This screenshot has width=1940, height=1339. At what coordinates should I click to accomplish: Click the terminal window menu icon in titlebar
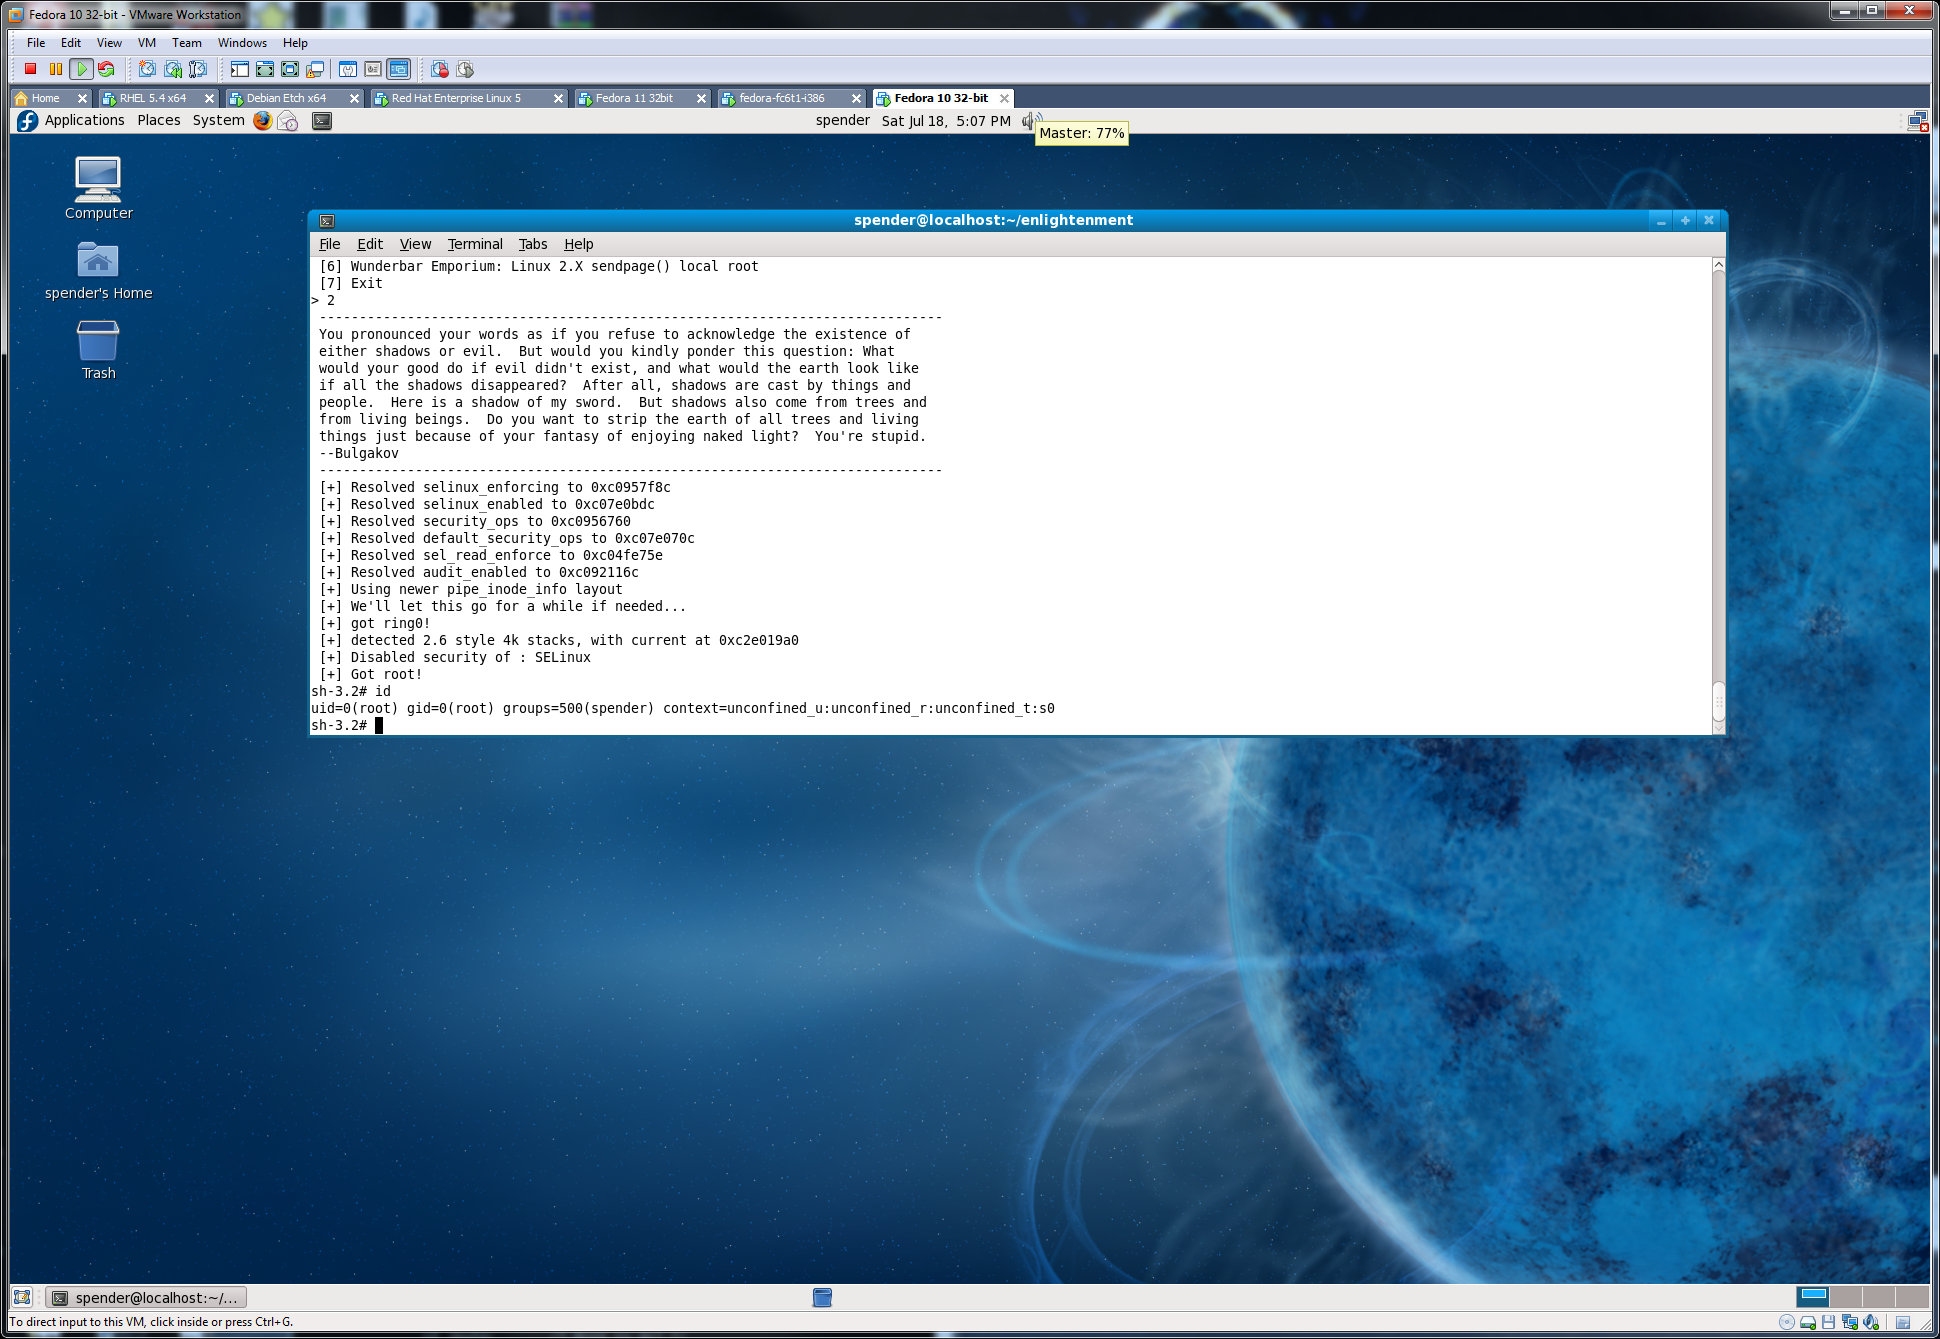(x=327, y=220)
